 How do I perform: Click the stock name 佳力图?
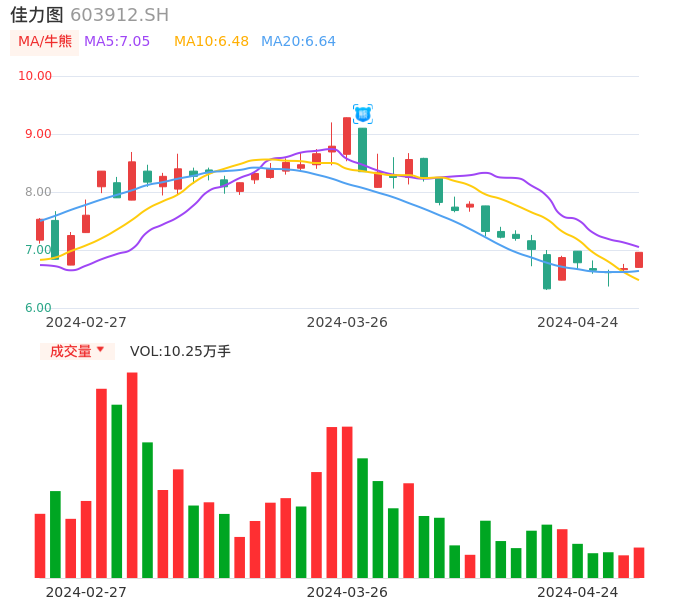[x=37, y=15]
